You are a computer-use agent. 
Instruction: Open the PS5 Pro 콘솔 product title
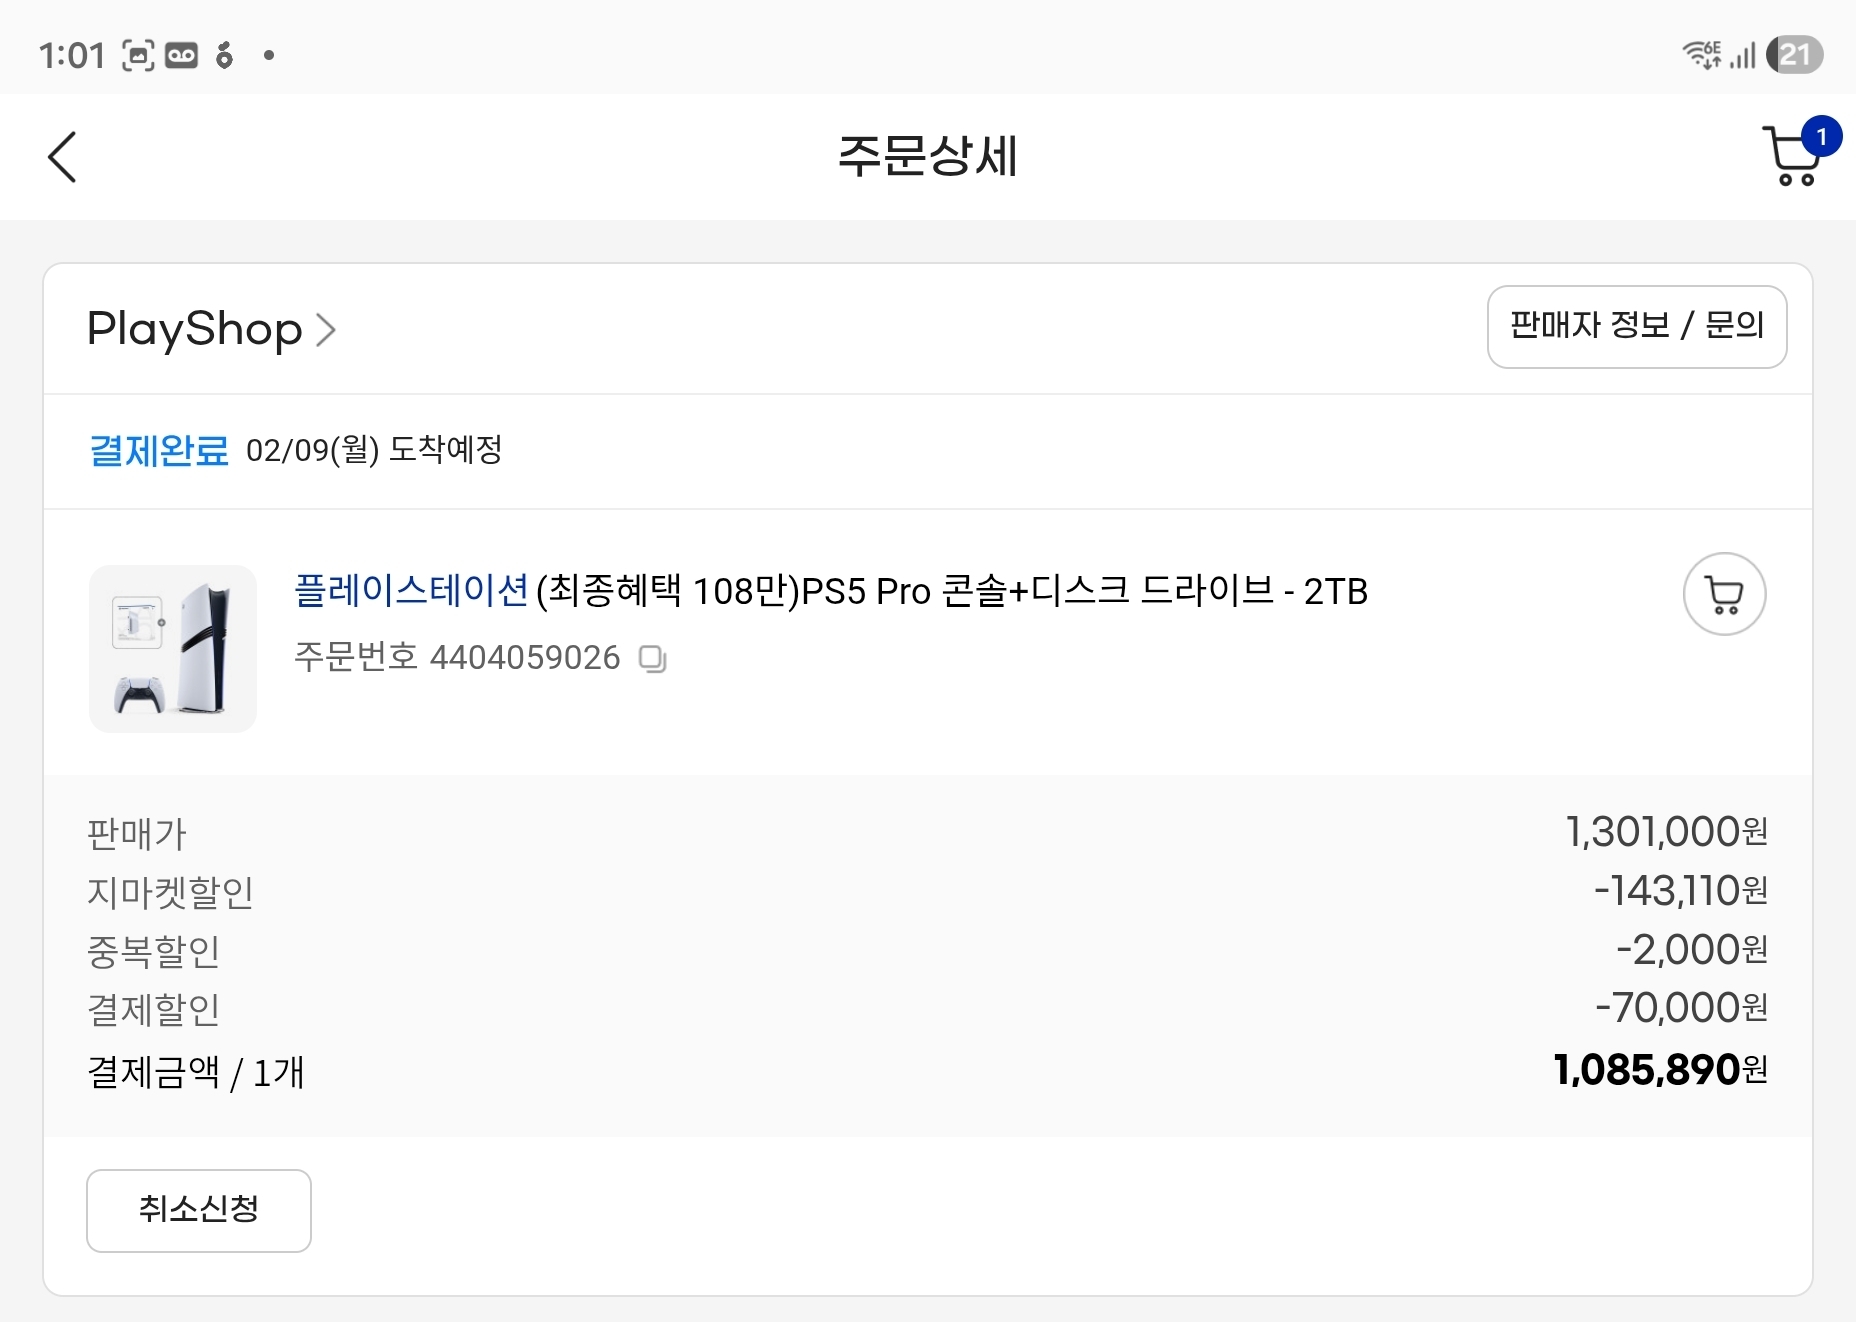(x=951, y=591)
